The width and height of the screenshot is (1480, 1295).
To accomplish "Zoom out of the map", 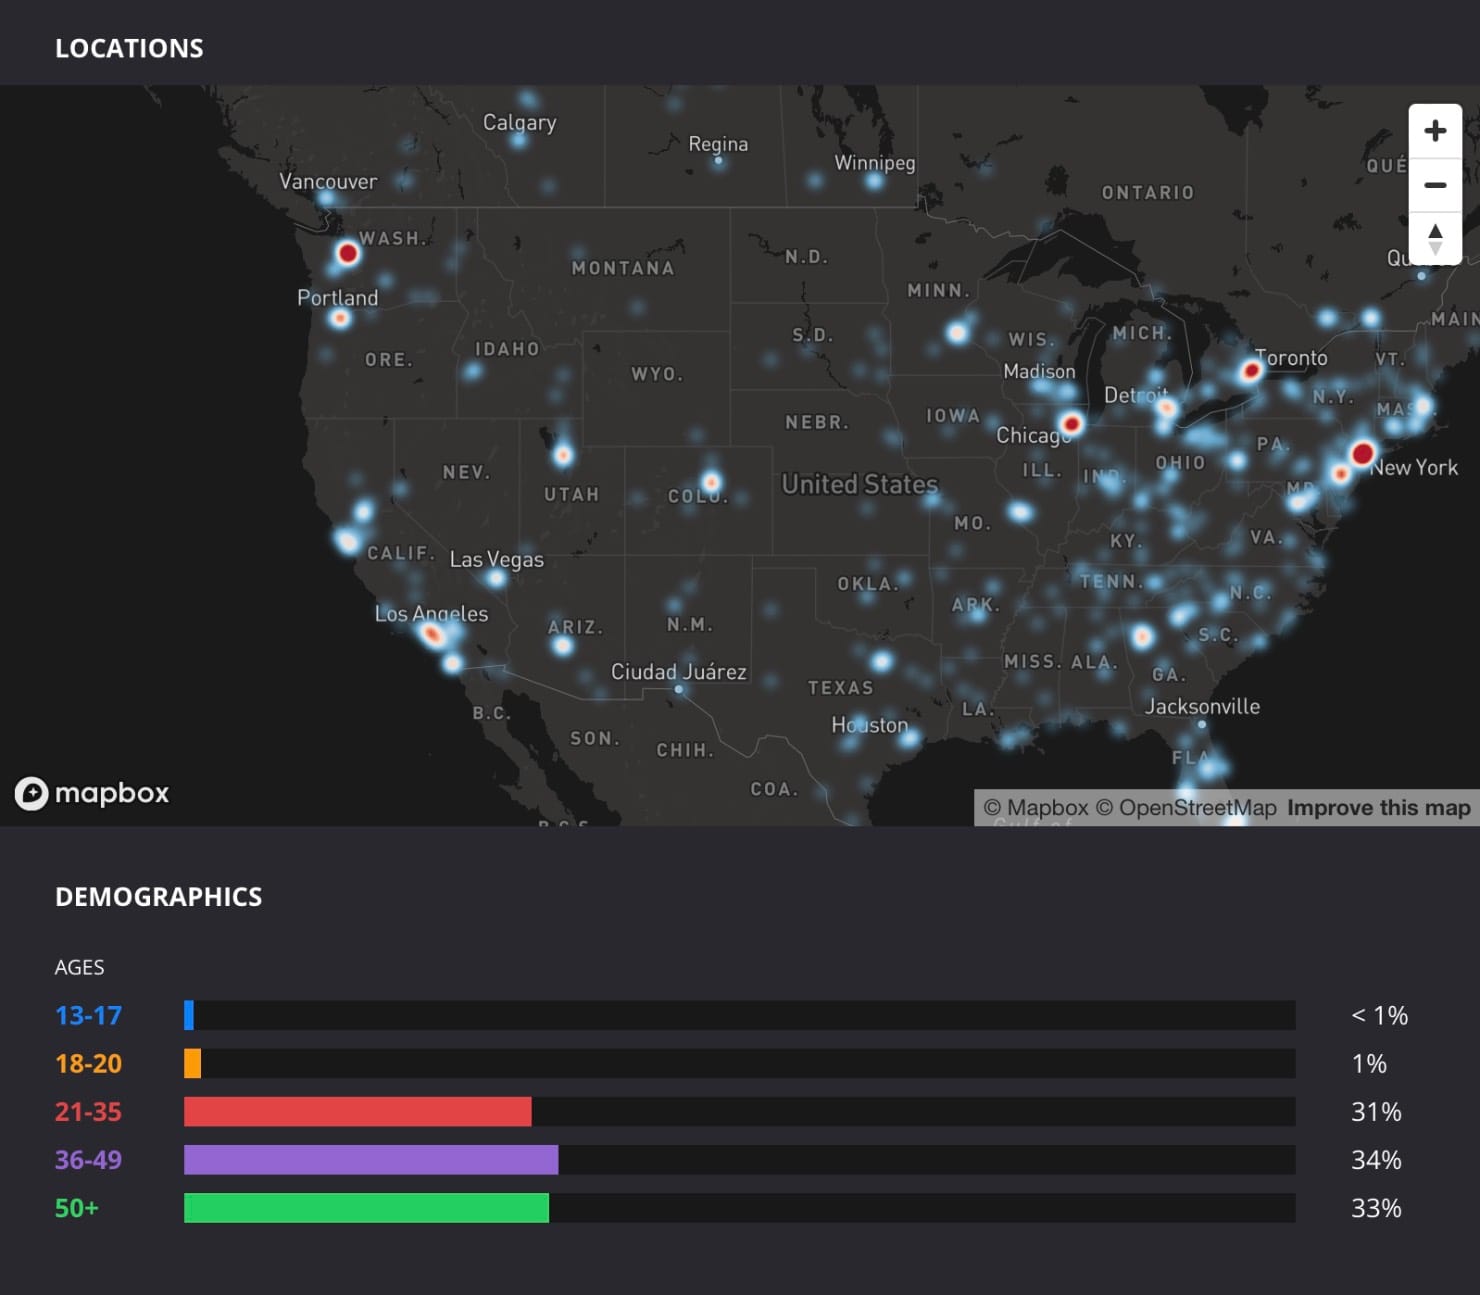I will (x=1435, y=185).
